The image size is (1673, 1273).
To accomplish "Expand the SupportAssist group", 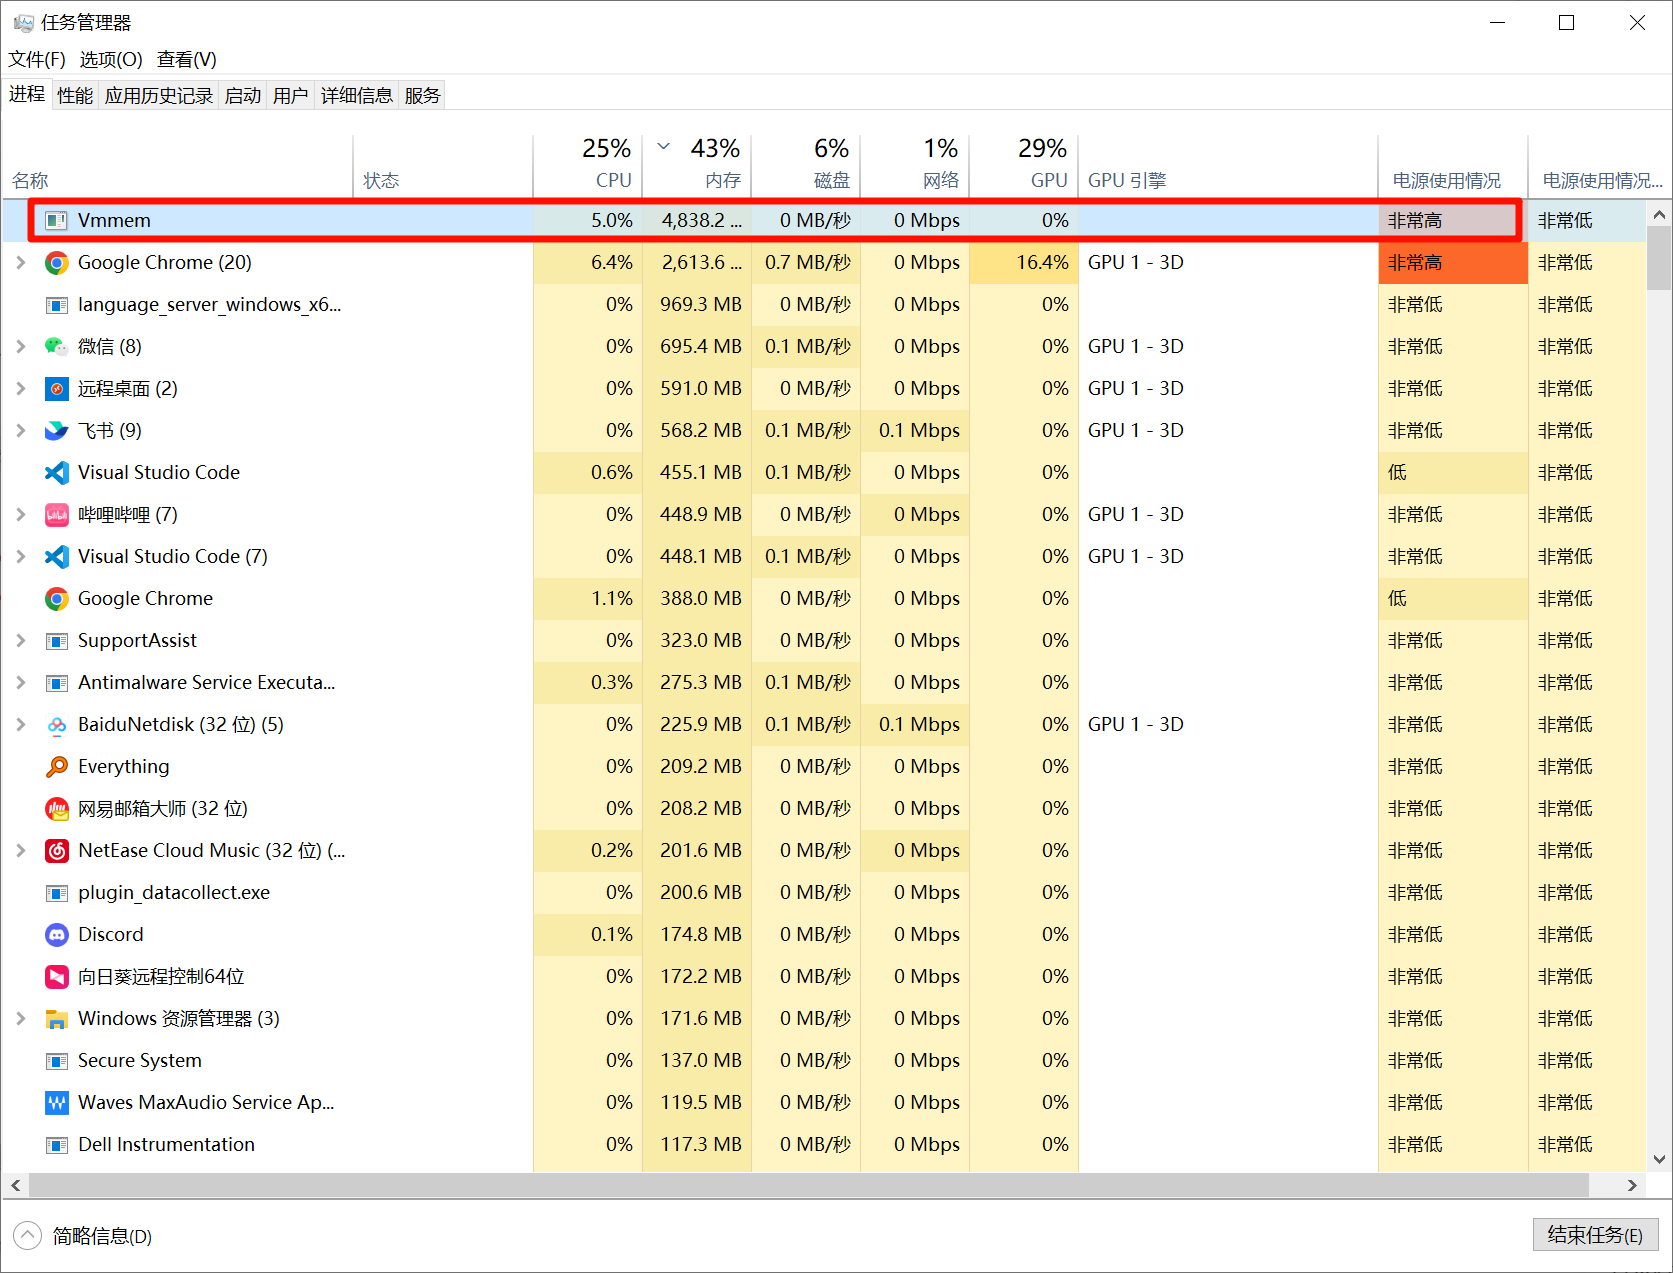I will coord(21,641).
